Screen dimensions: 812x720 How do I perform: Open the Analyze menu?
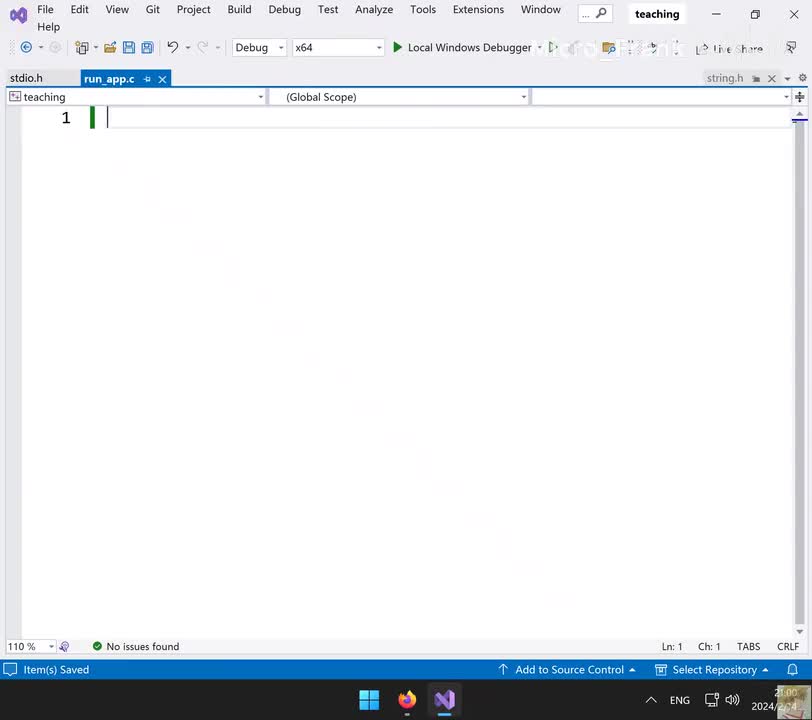(374, 9)
